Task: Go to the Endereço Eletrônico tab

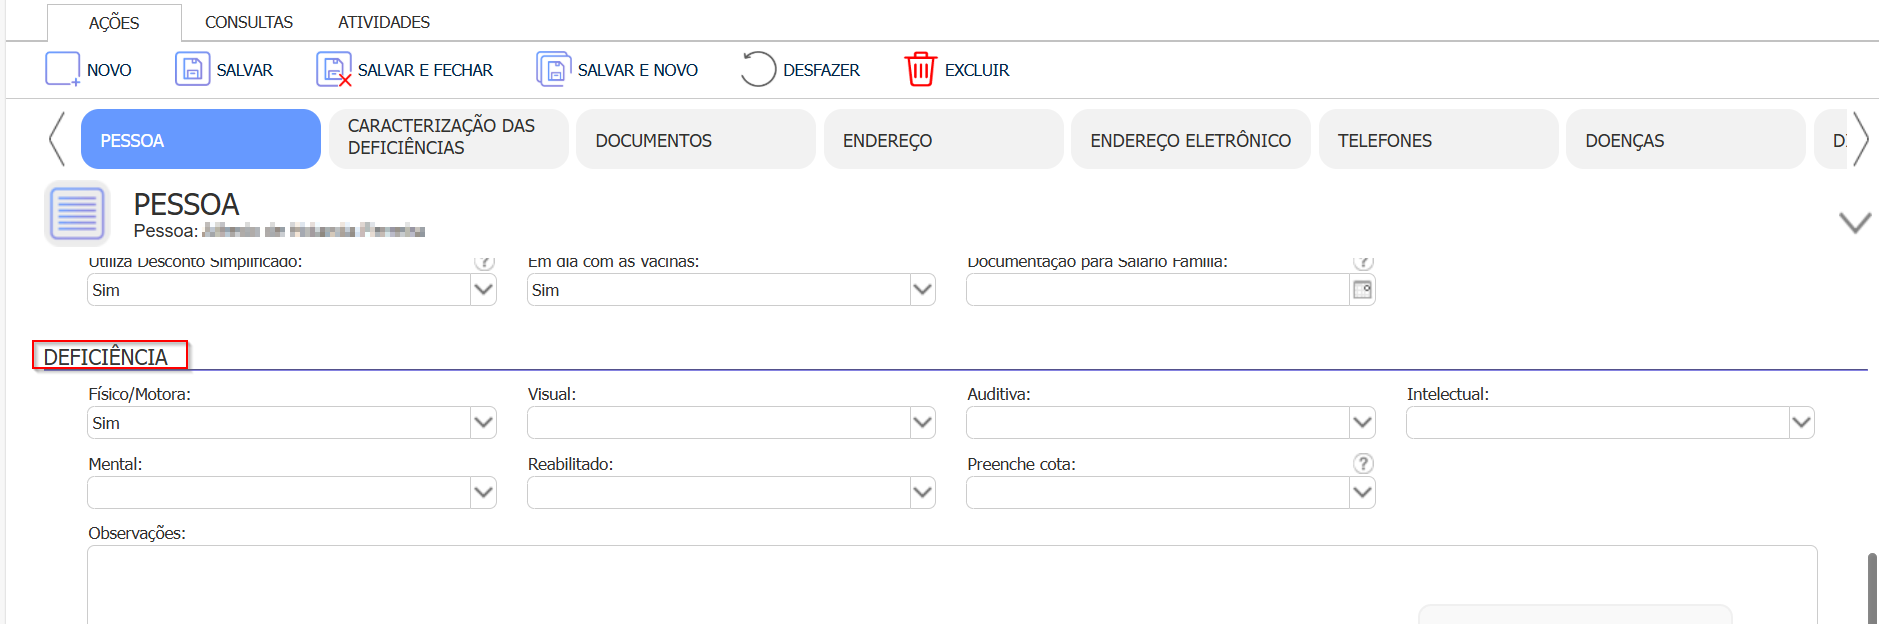Action: tap(1190, 140)
